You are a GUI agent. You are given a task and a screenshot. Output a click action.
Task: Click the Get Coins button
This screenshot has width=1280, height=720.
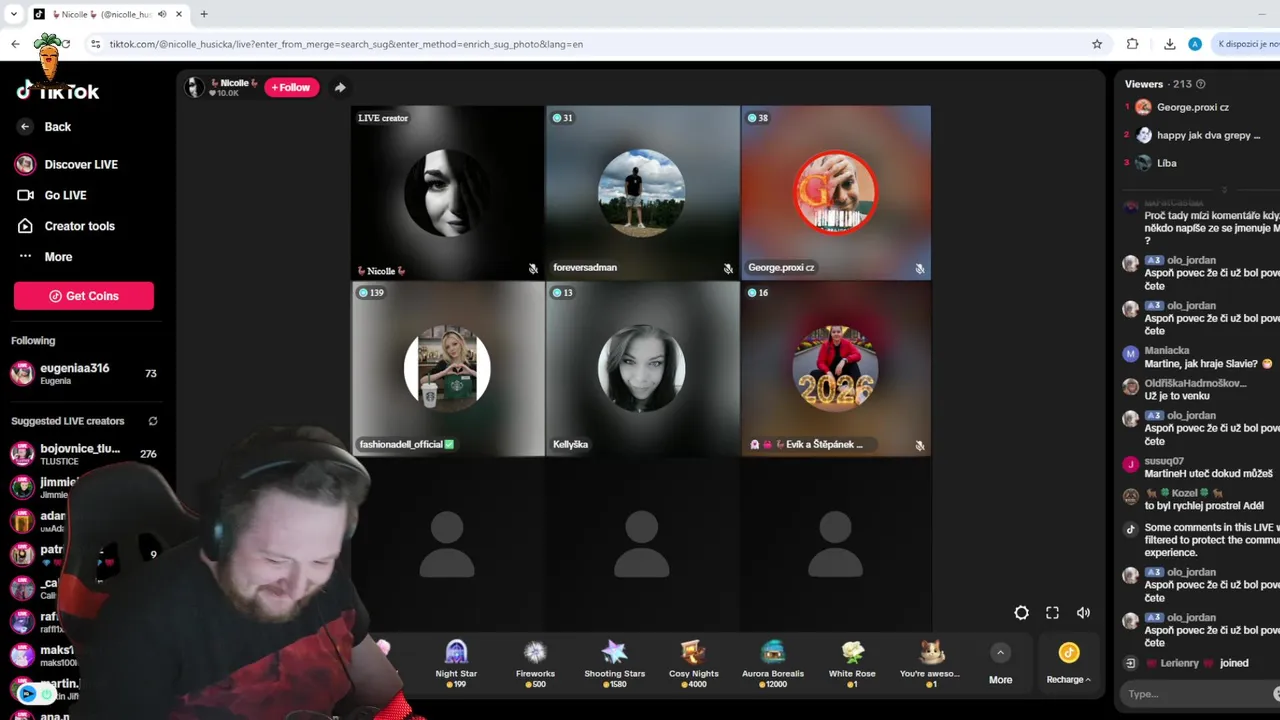point(84,296)
